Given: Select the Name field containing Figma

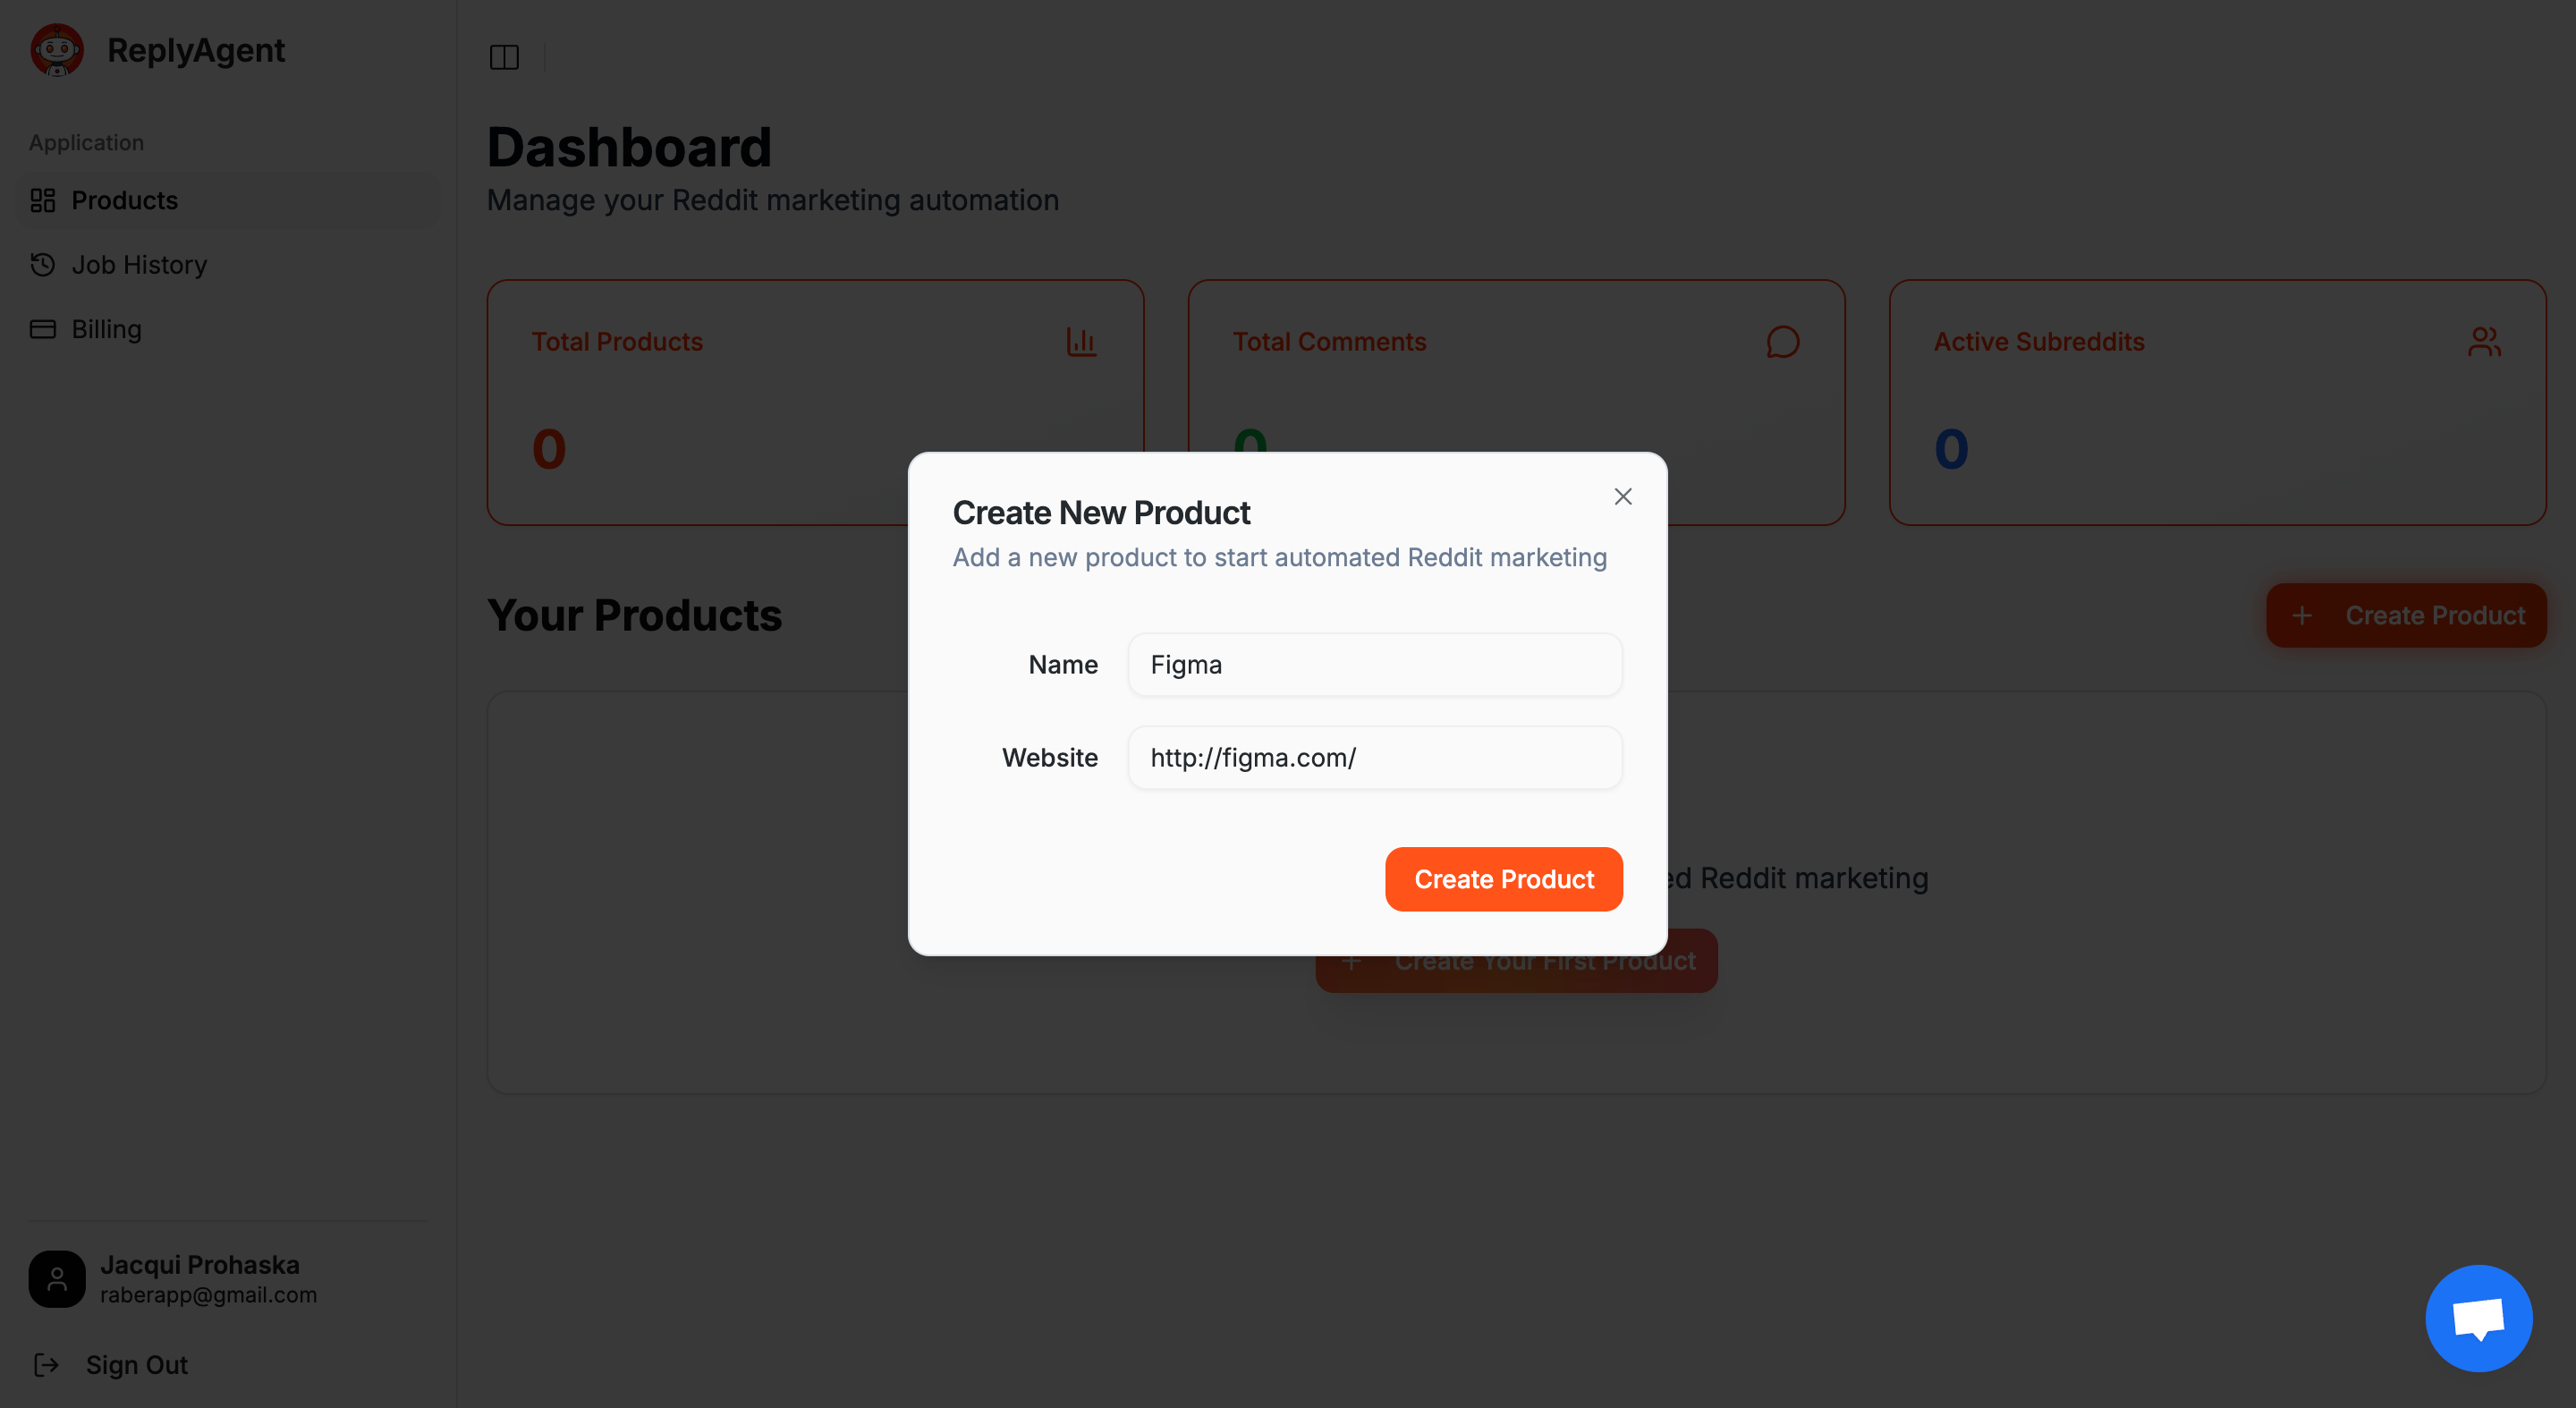Looking at the screenshot, I should click(x=1374, y=664).
